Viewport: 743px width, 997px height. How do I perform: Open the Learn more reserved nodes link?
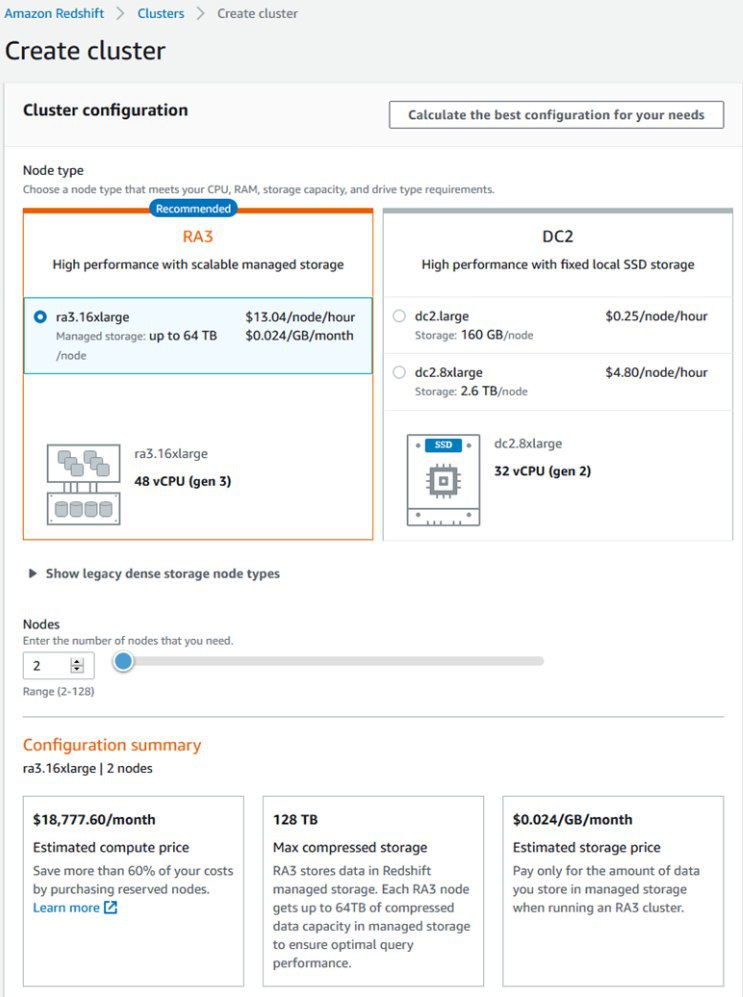(66, 908)
